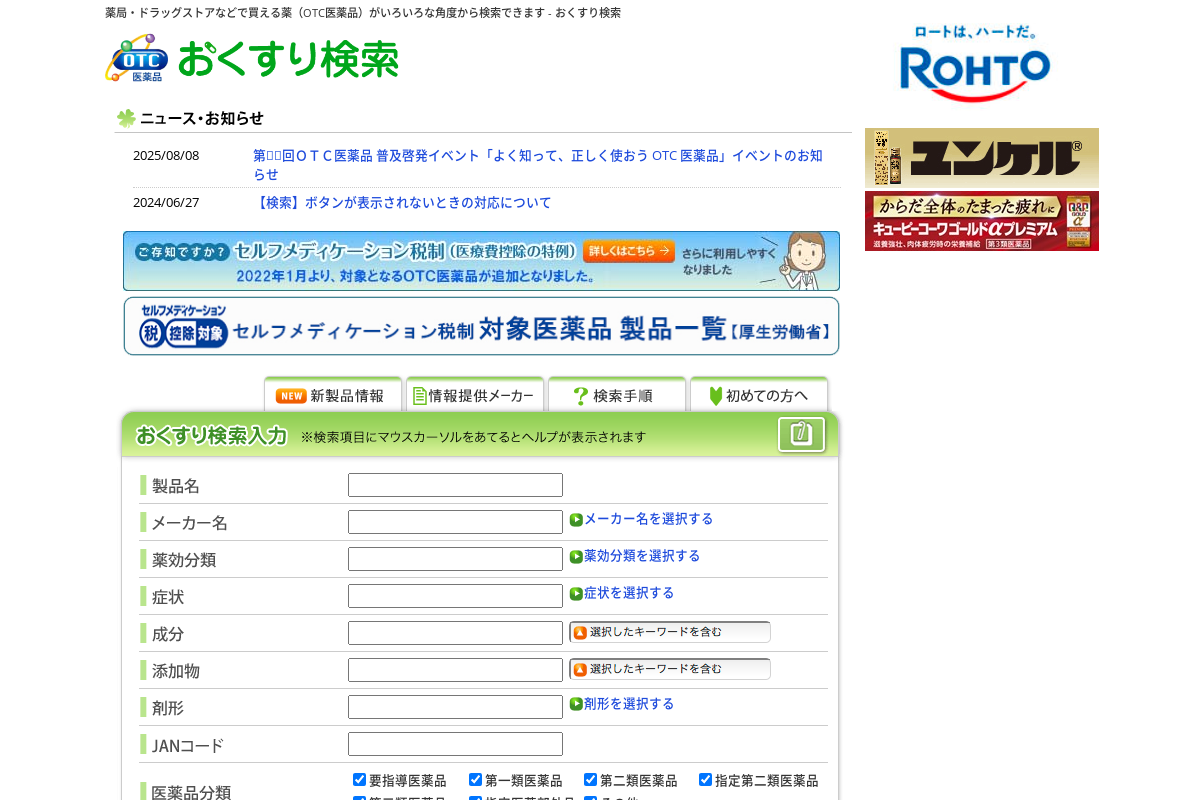This screenshot has width=1200, height=800.
Task: Click the JANコード row label
Action: (x=188, y=745)
